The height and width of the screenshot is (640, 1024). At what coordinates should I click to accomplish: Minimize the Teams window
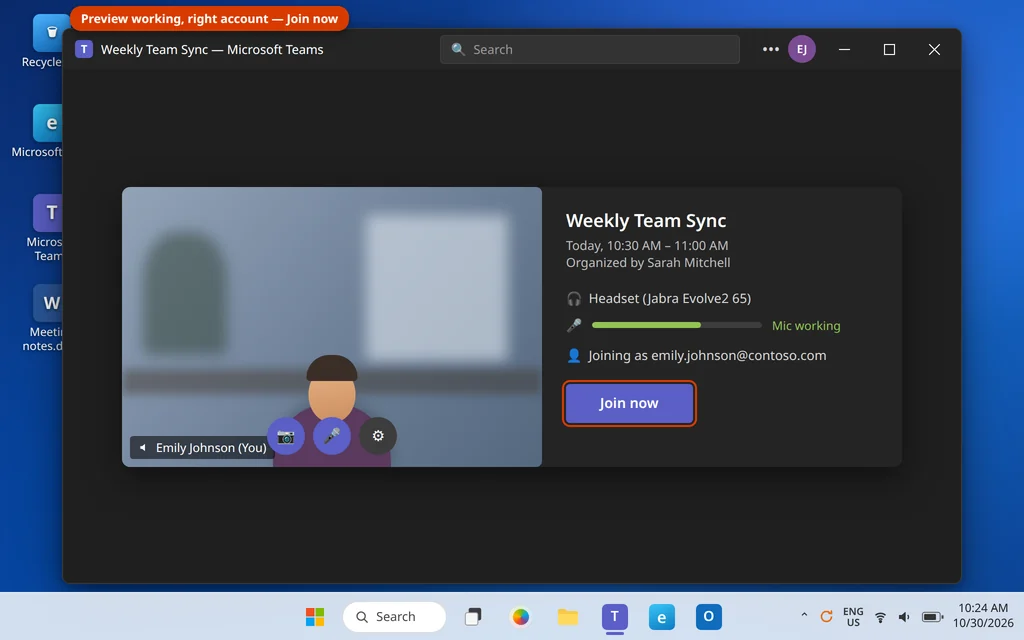[x=844, y=50]
